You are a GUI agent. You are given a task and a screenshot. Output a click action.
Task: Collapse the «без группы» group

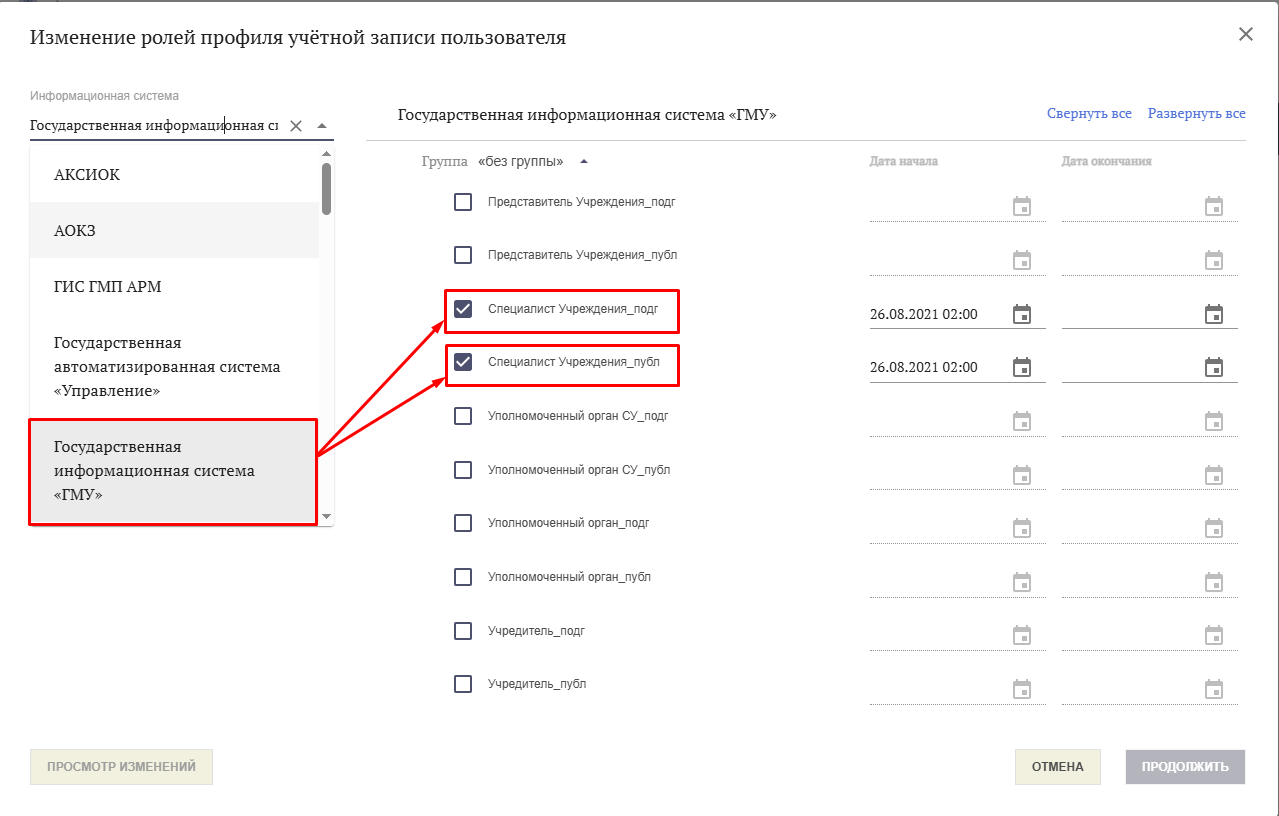point(584,161)
